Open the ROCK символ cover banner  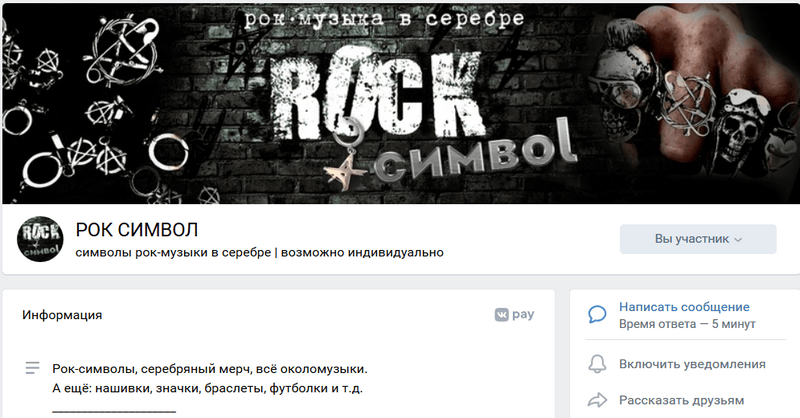400,104
